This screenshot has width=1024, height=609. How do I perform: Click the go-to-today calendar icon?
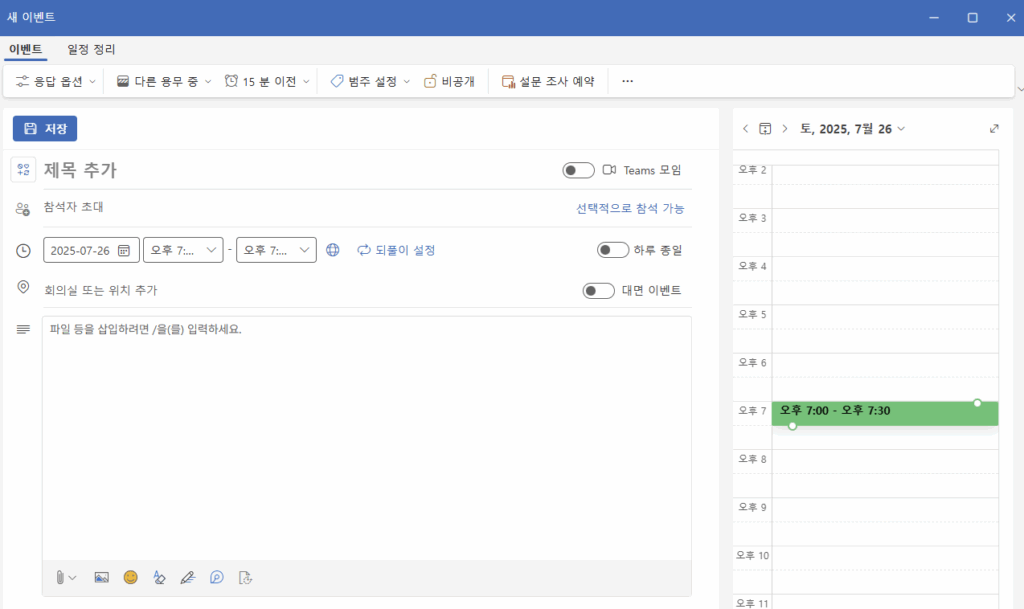coord(765,129)
